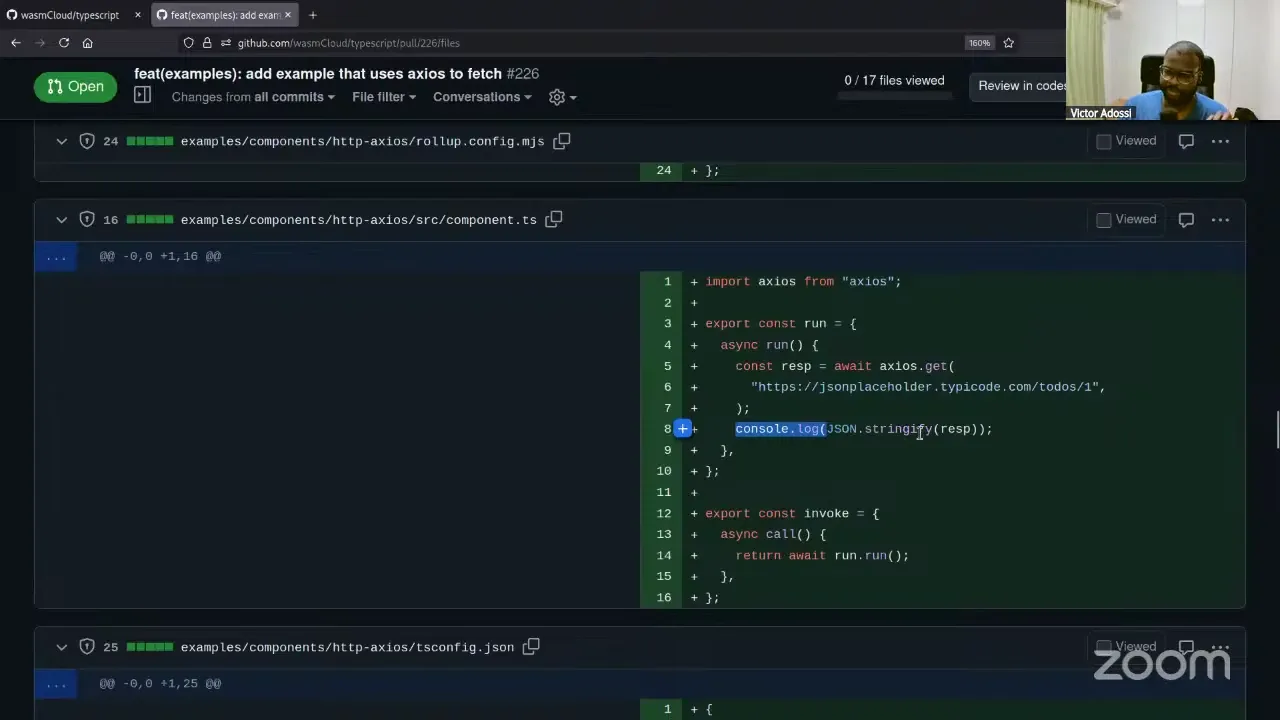Viewport: 1280px width, 720px height.
Task: Open rollup.config.mjs file link
Action: pyautogui.click(x=362, y=141)
